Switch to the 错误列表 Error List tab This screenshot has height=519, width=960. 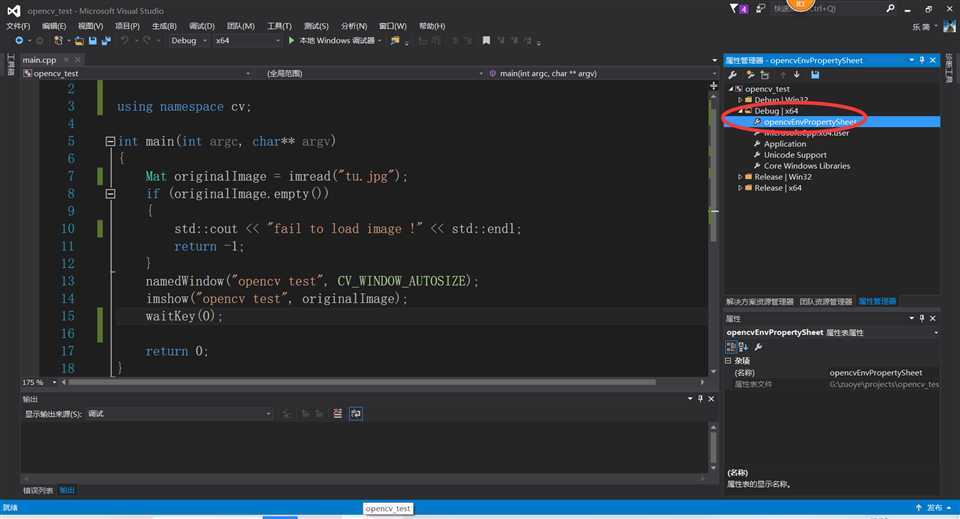coord(38,490)
